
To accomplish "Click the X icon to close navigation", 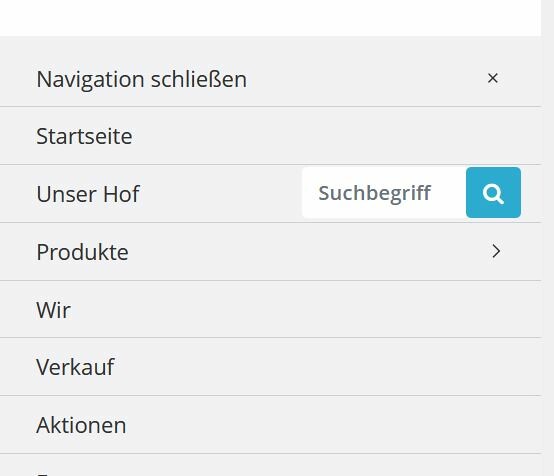I will pyautogui.click(x=493, y=78).
